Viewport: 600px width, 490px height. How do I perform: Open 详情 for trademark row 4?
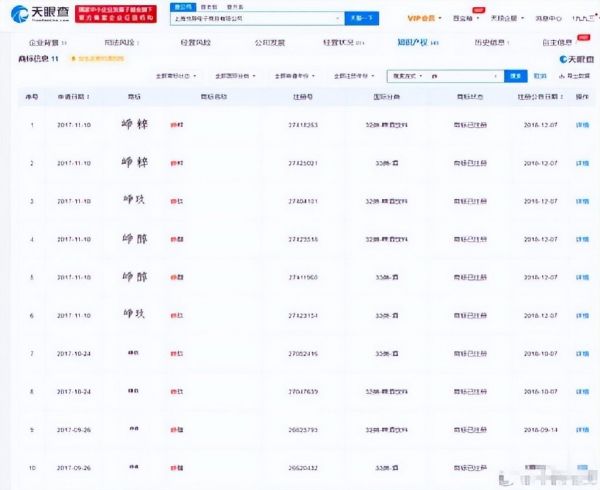pos(582,239)
